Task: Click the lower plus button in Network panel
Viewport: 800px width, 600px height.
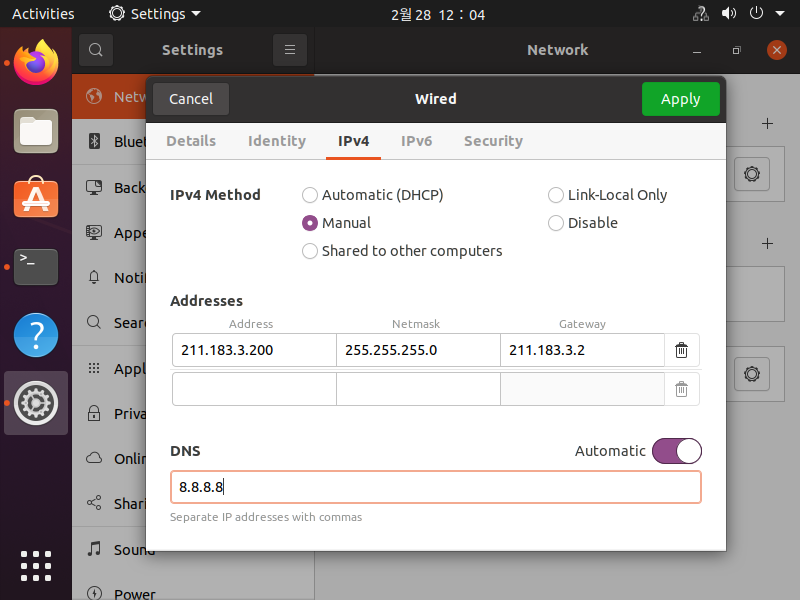Action: [767, 243]
